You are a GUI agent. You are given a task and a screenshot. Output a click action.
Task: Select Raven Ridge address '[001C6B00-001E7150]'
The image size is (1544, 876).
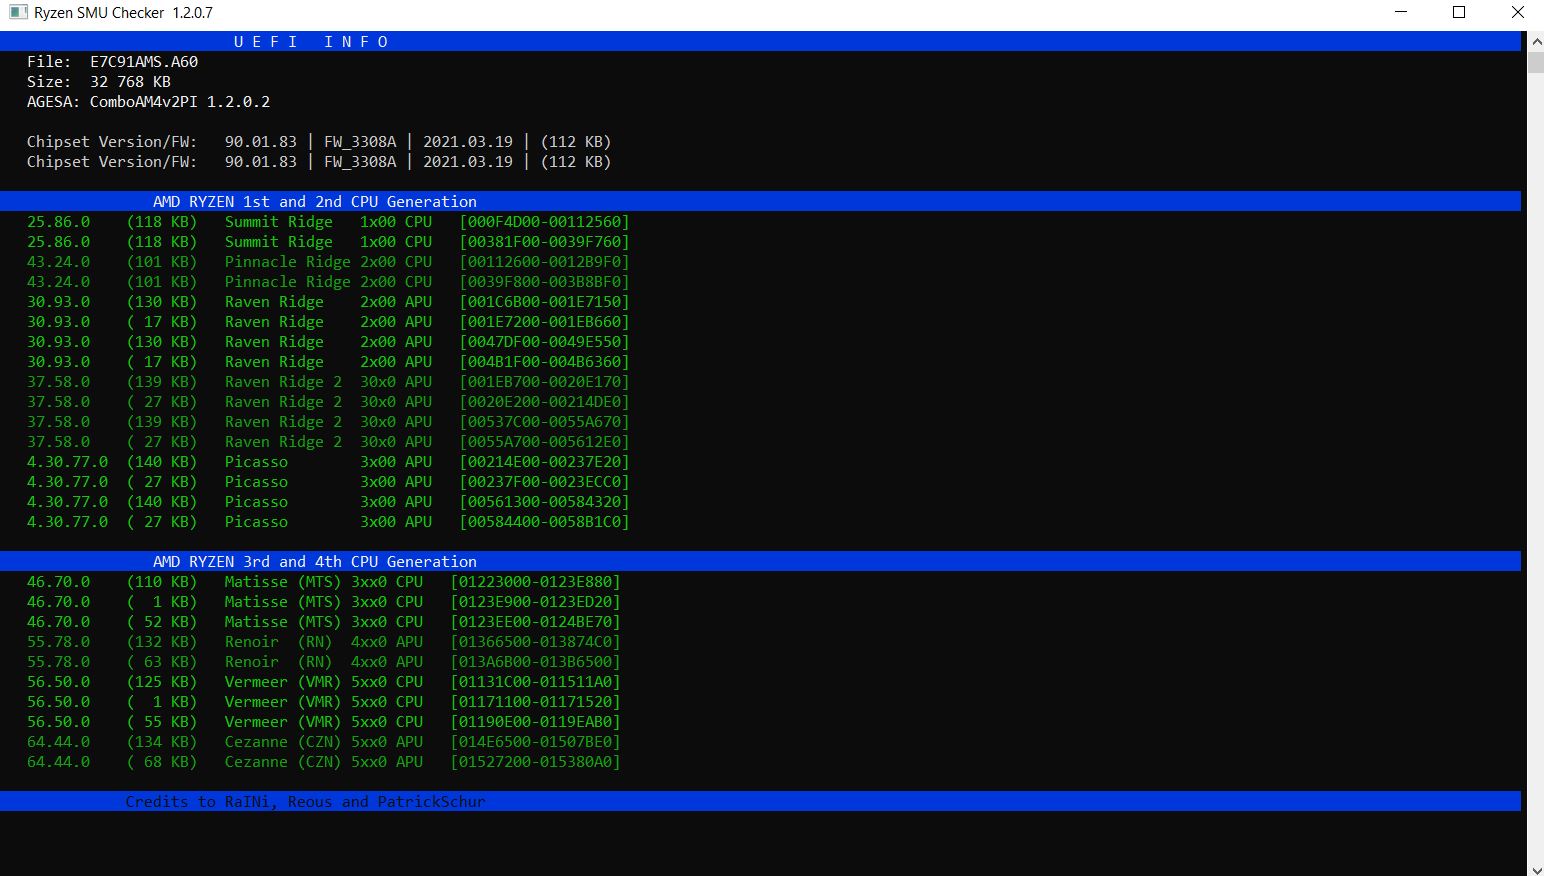pos(545,302)
